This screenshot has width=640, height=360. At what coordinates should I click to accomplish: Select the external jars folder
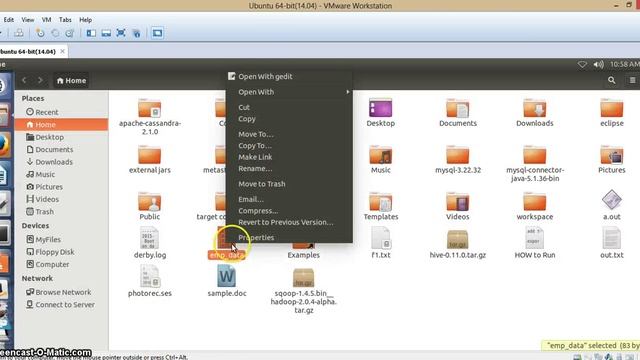(149, 155)
